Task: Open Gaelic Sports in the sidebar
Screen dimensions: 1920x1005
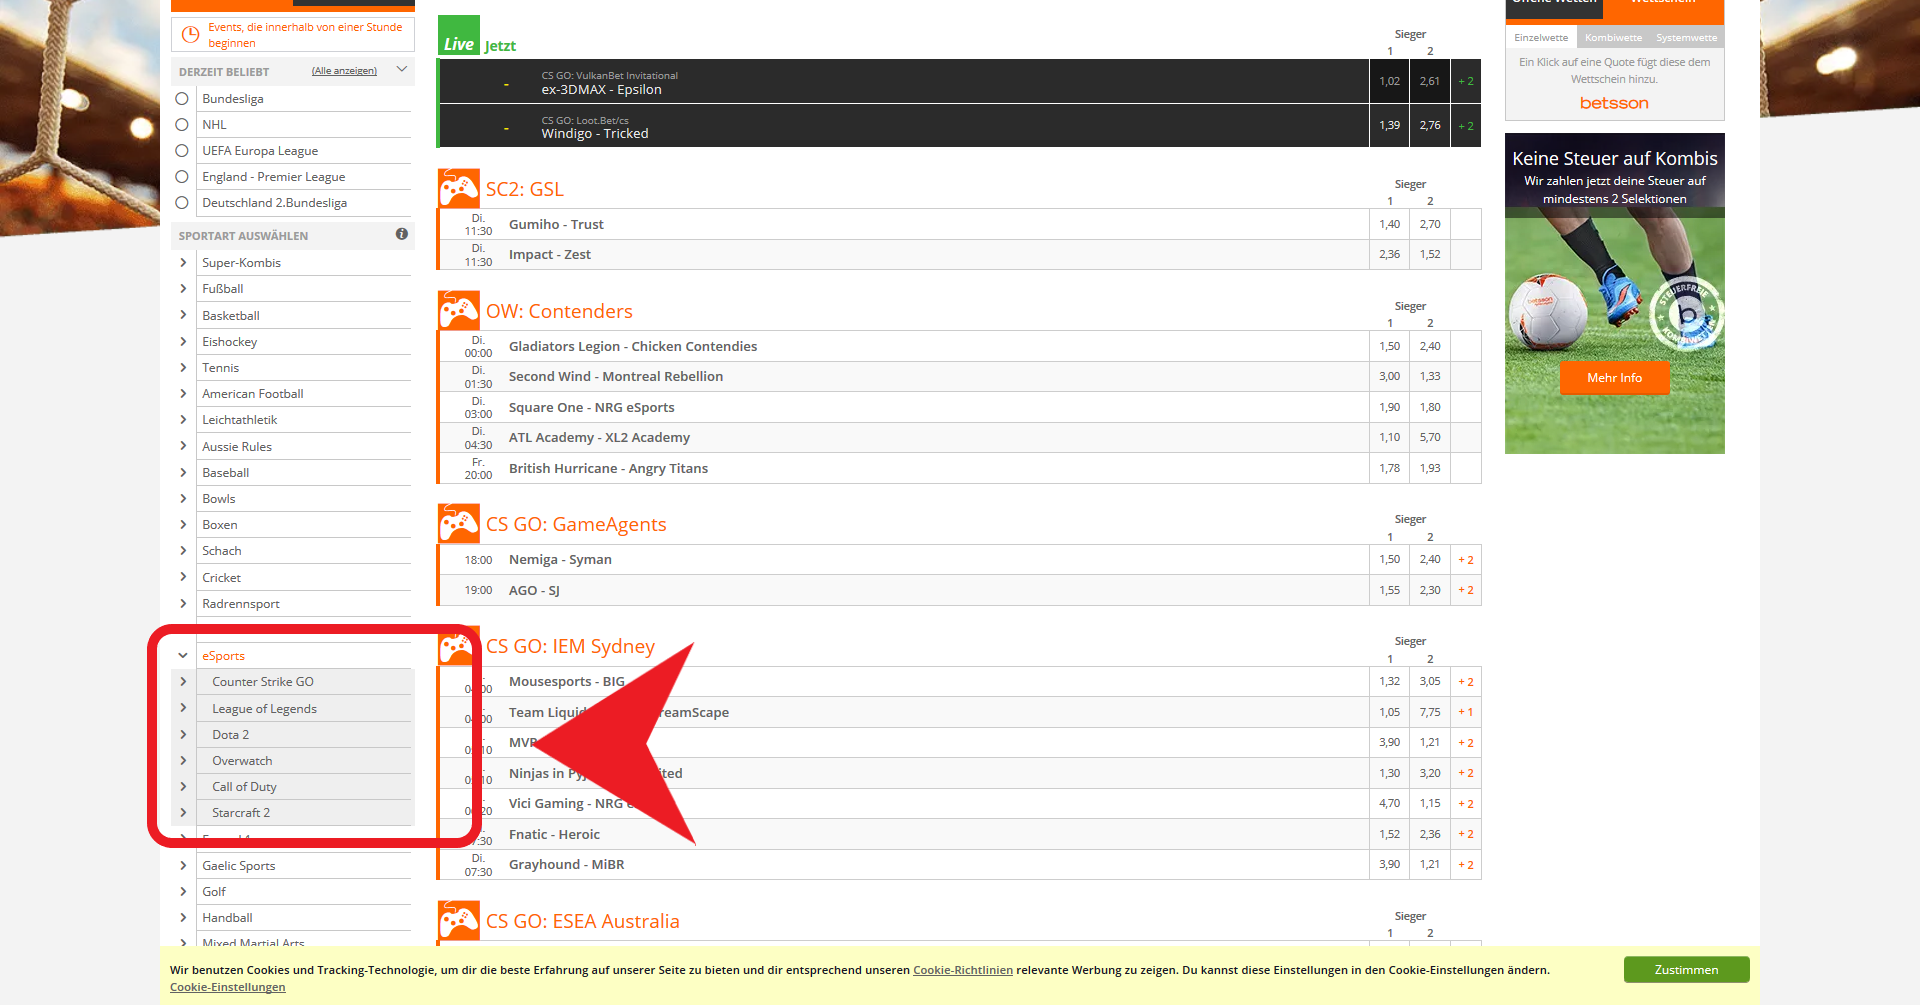Action: click(x=238, y=866)
